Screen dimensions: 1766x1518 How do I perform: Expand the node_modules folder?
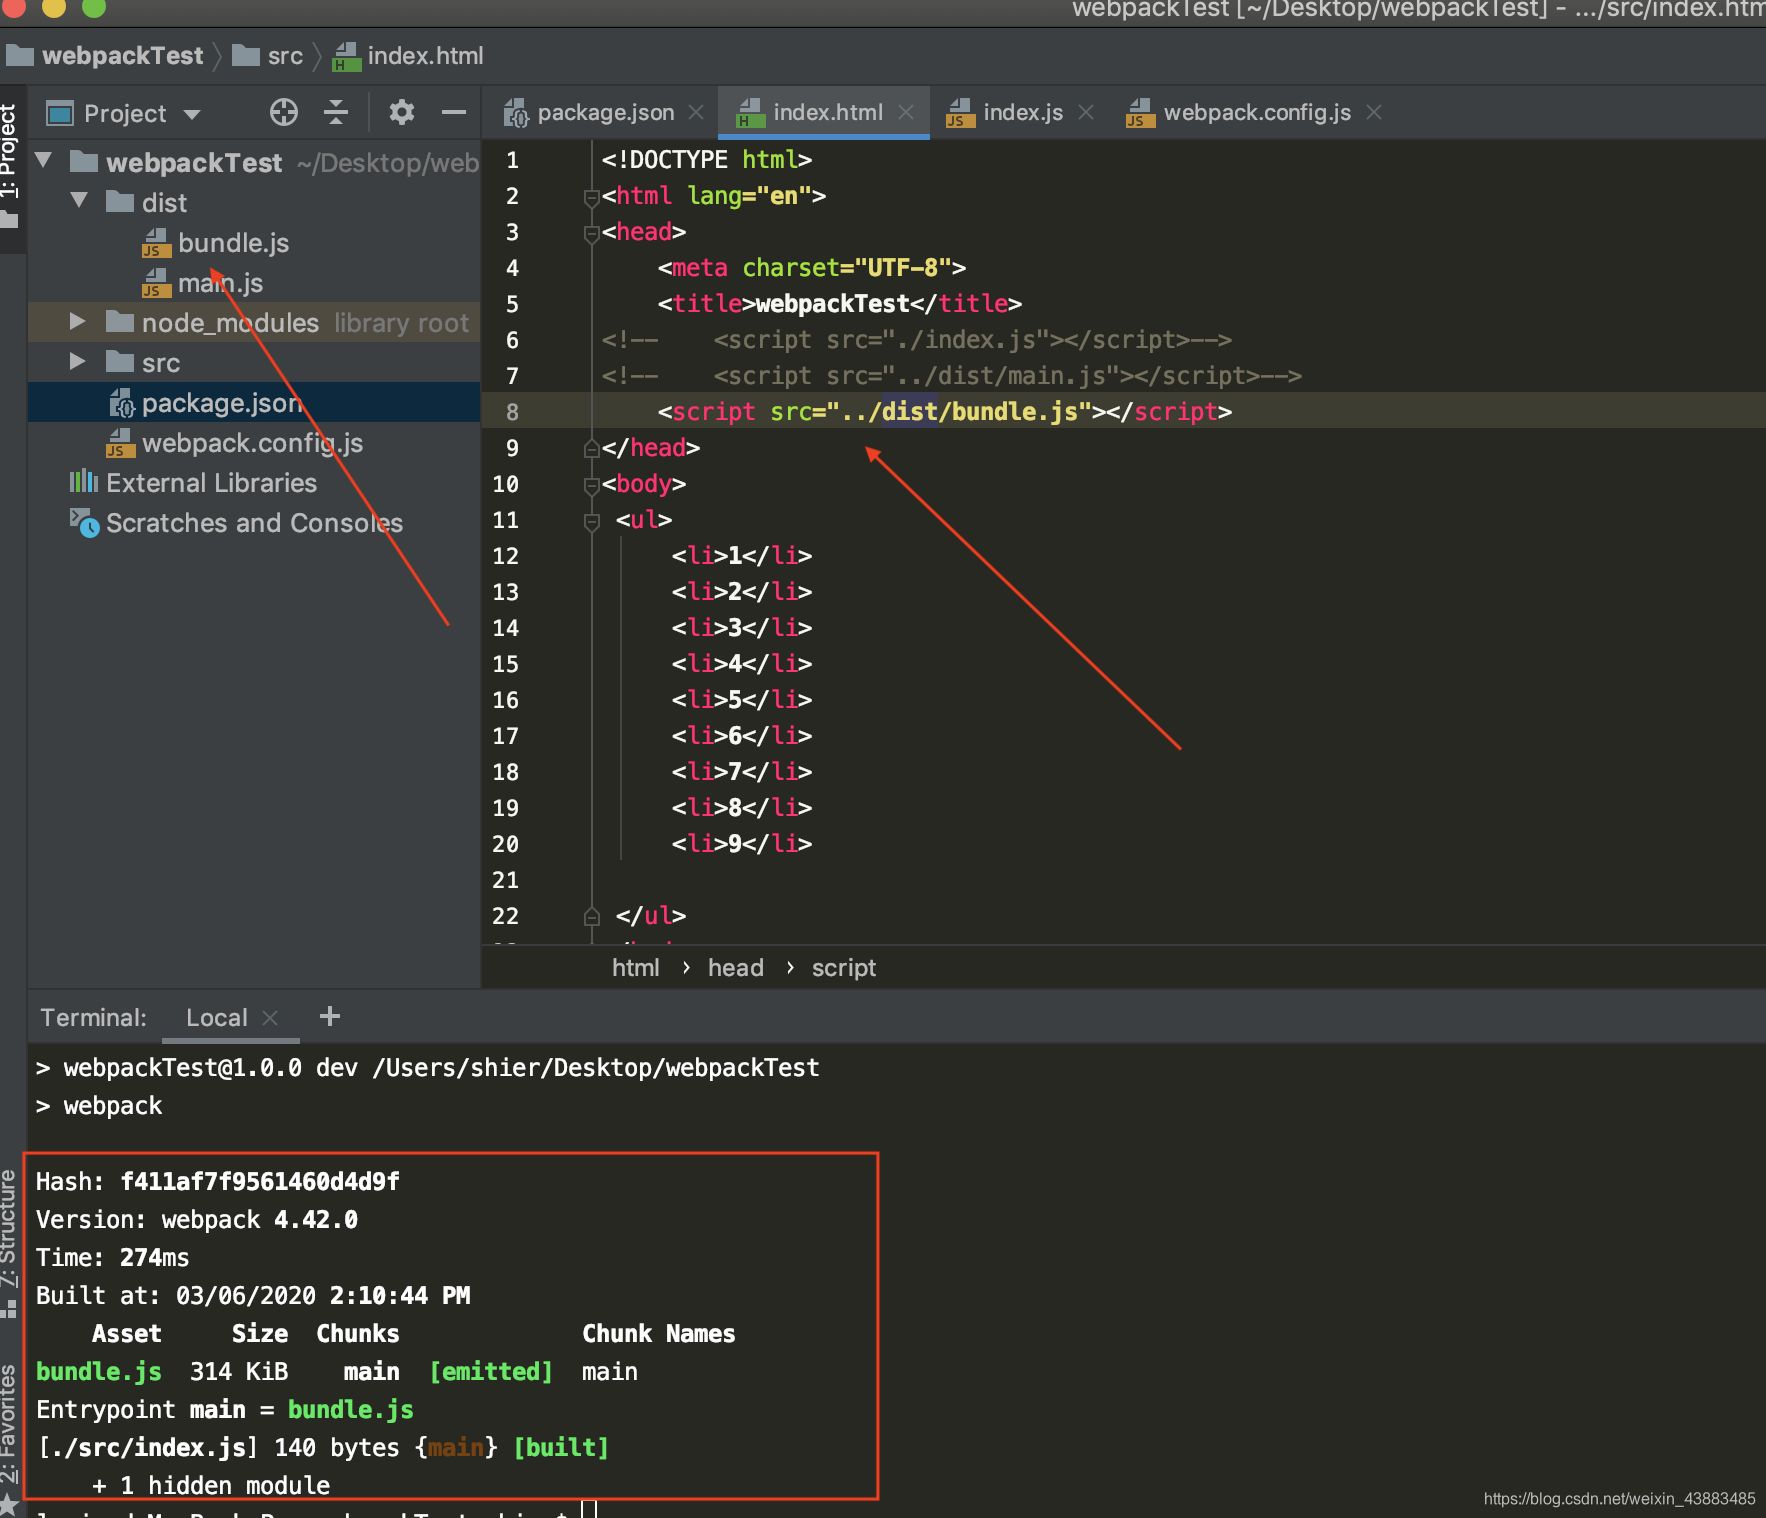click(78, 322)
